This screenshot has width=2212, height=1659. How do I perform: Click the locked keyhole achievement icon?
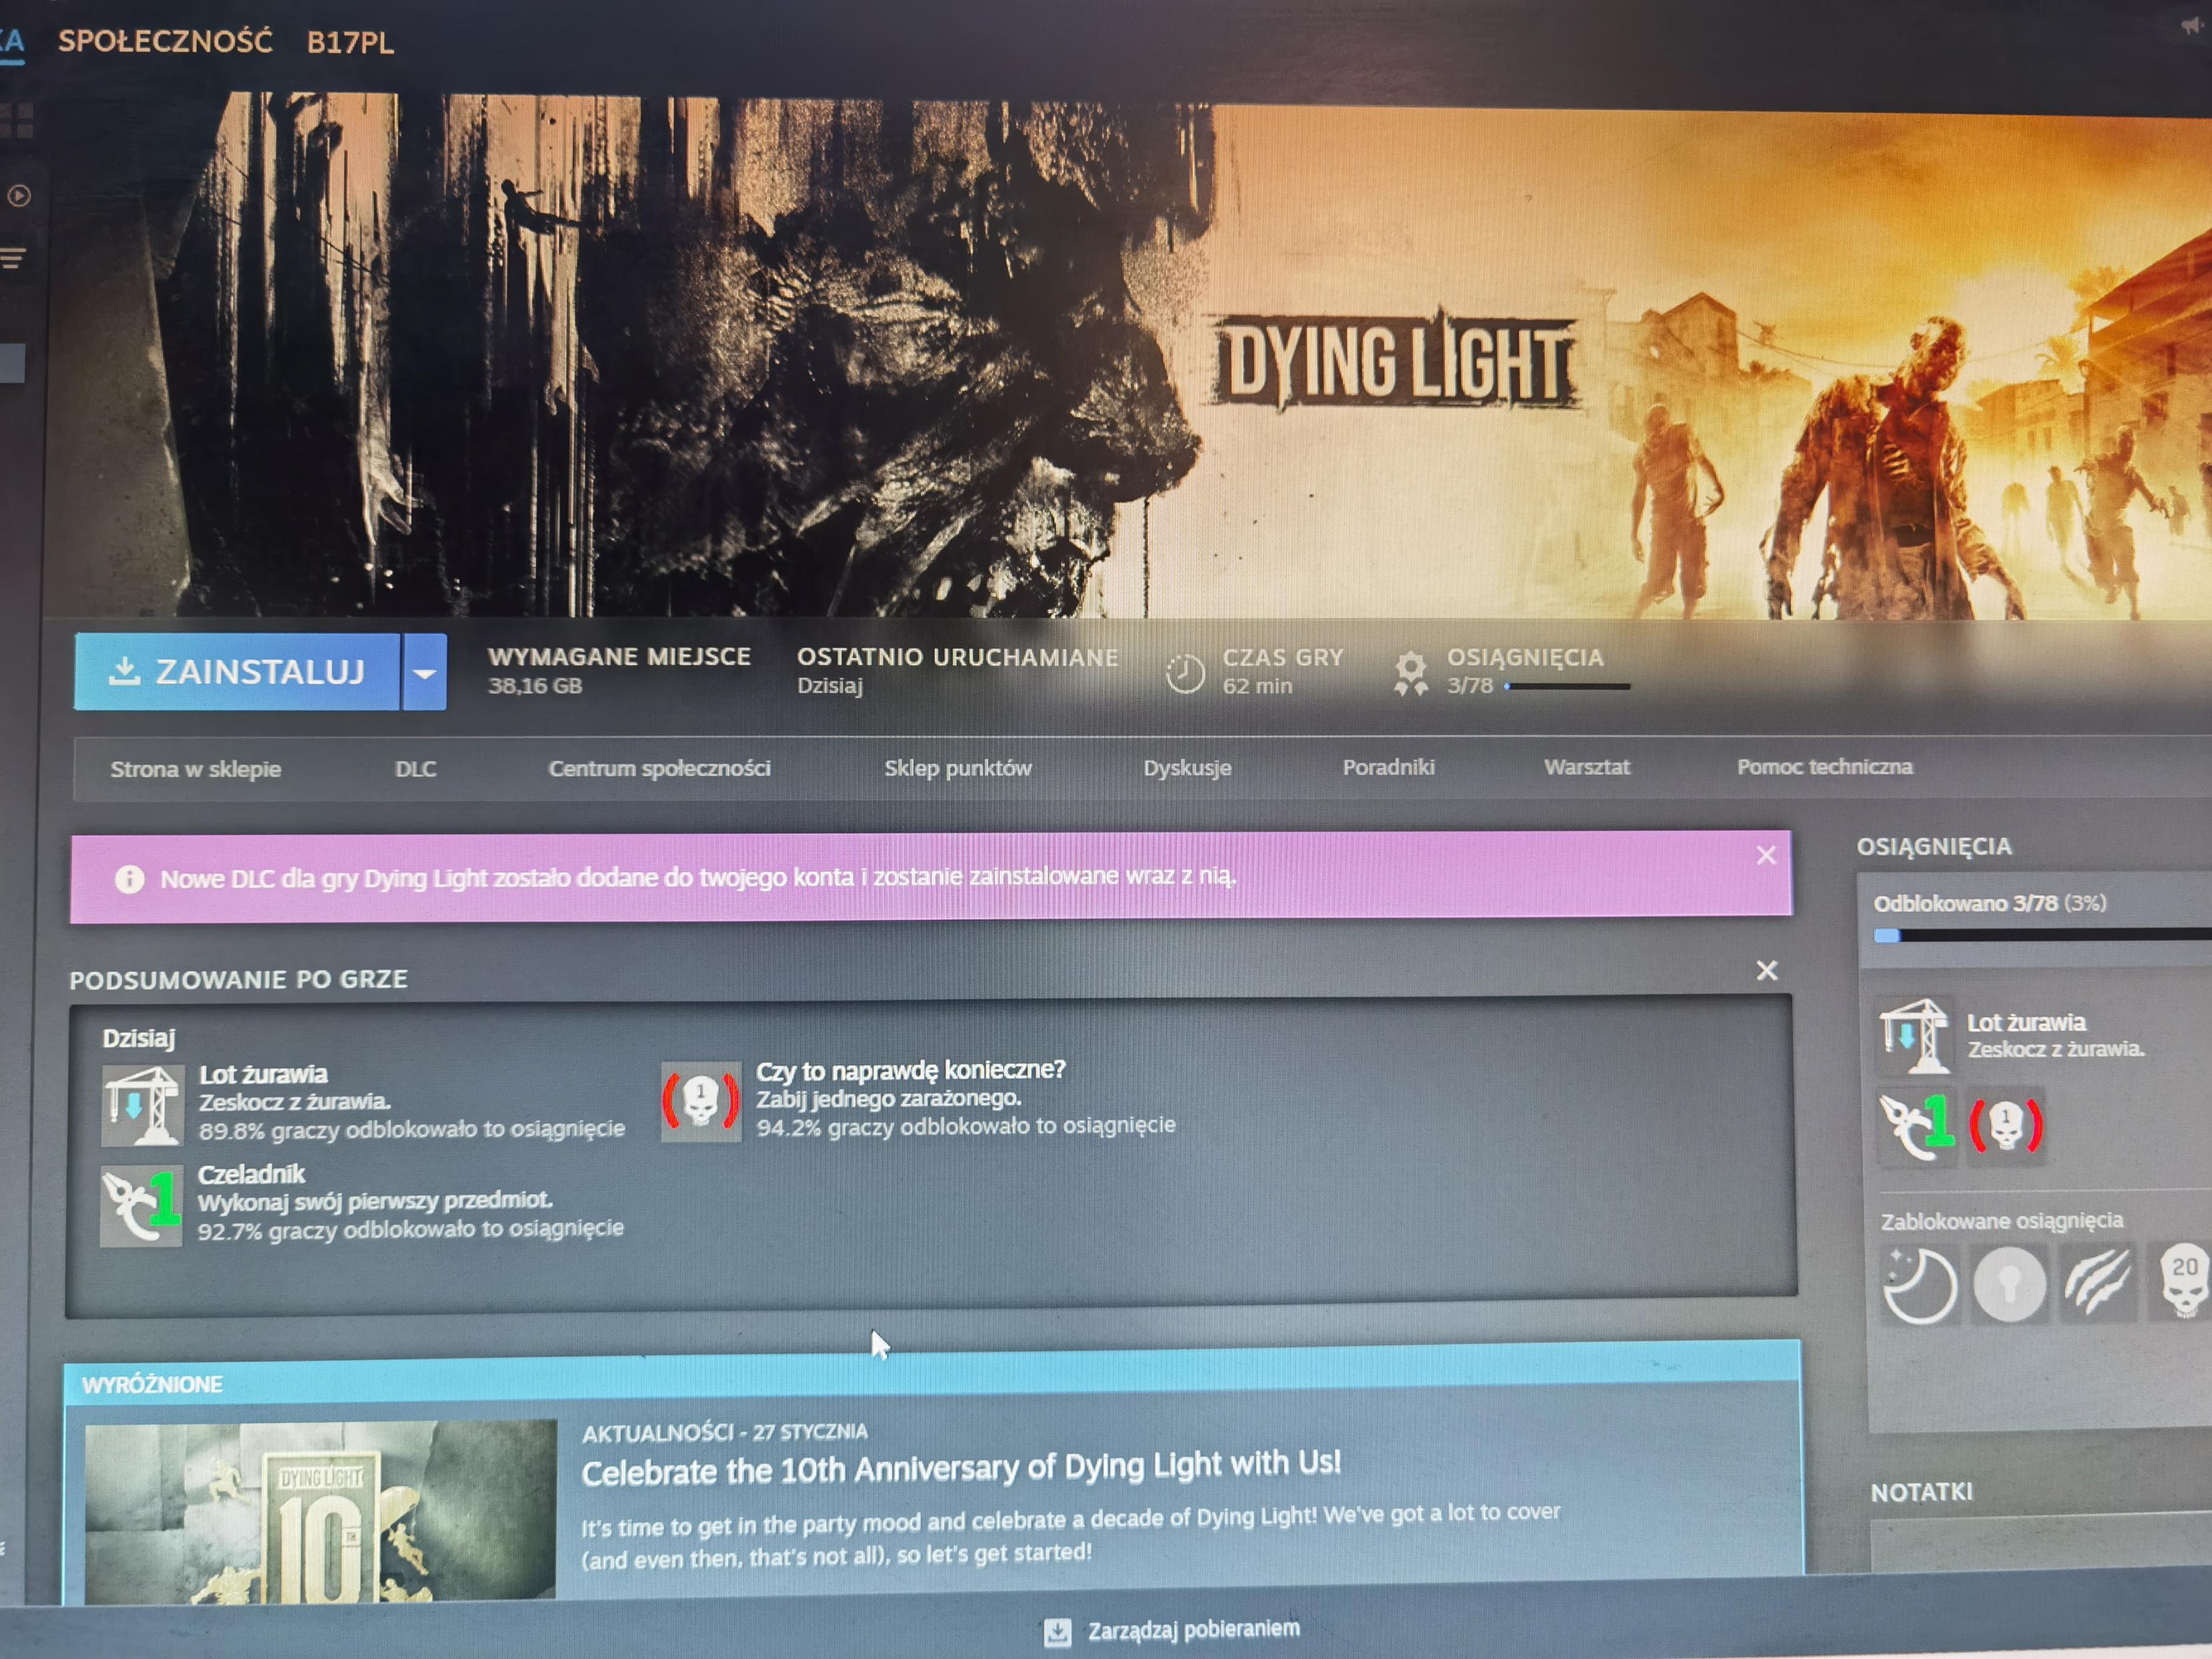2009,1284
